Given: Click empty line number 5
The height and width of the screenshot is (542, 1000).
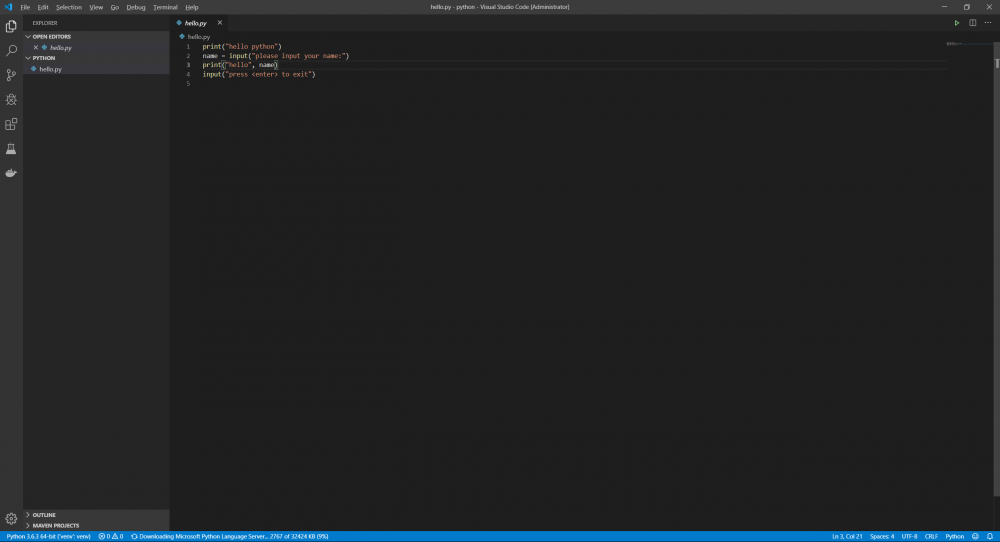Looking at the screenshot, I should coord(188,84).
